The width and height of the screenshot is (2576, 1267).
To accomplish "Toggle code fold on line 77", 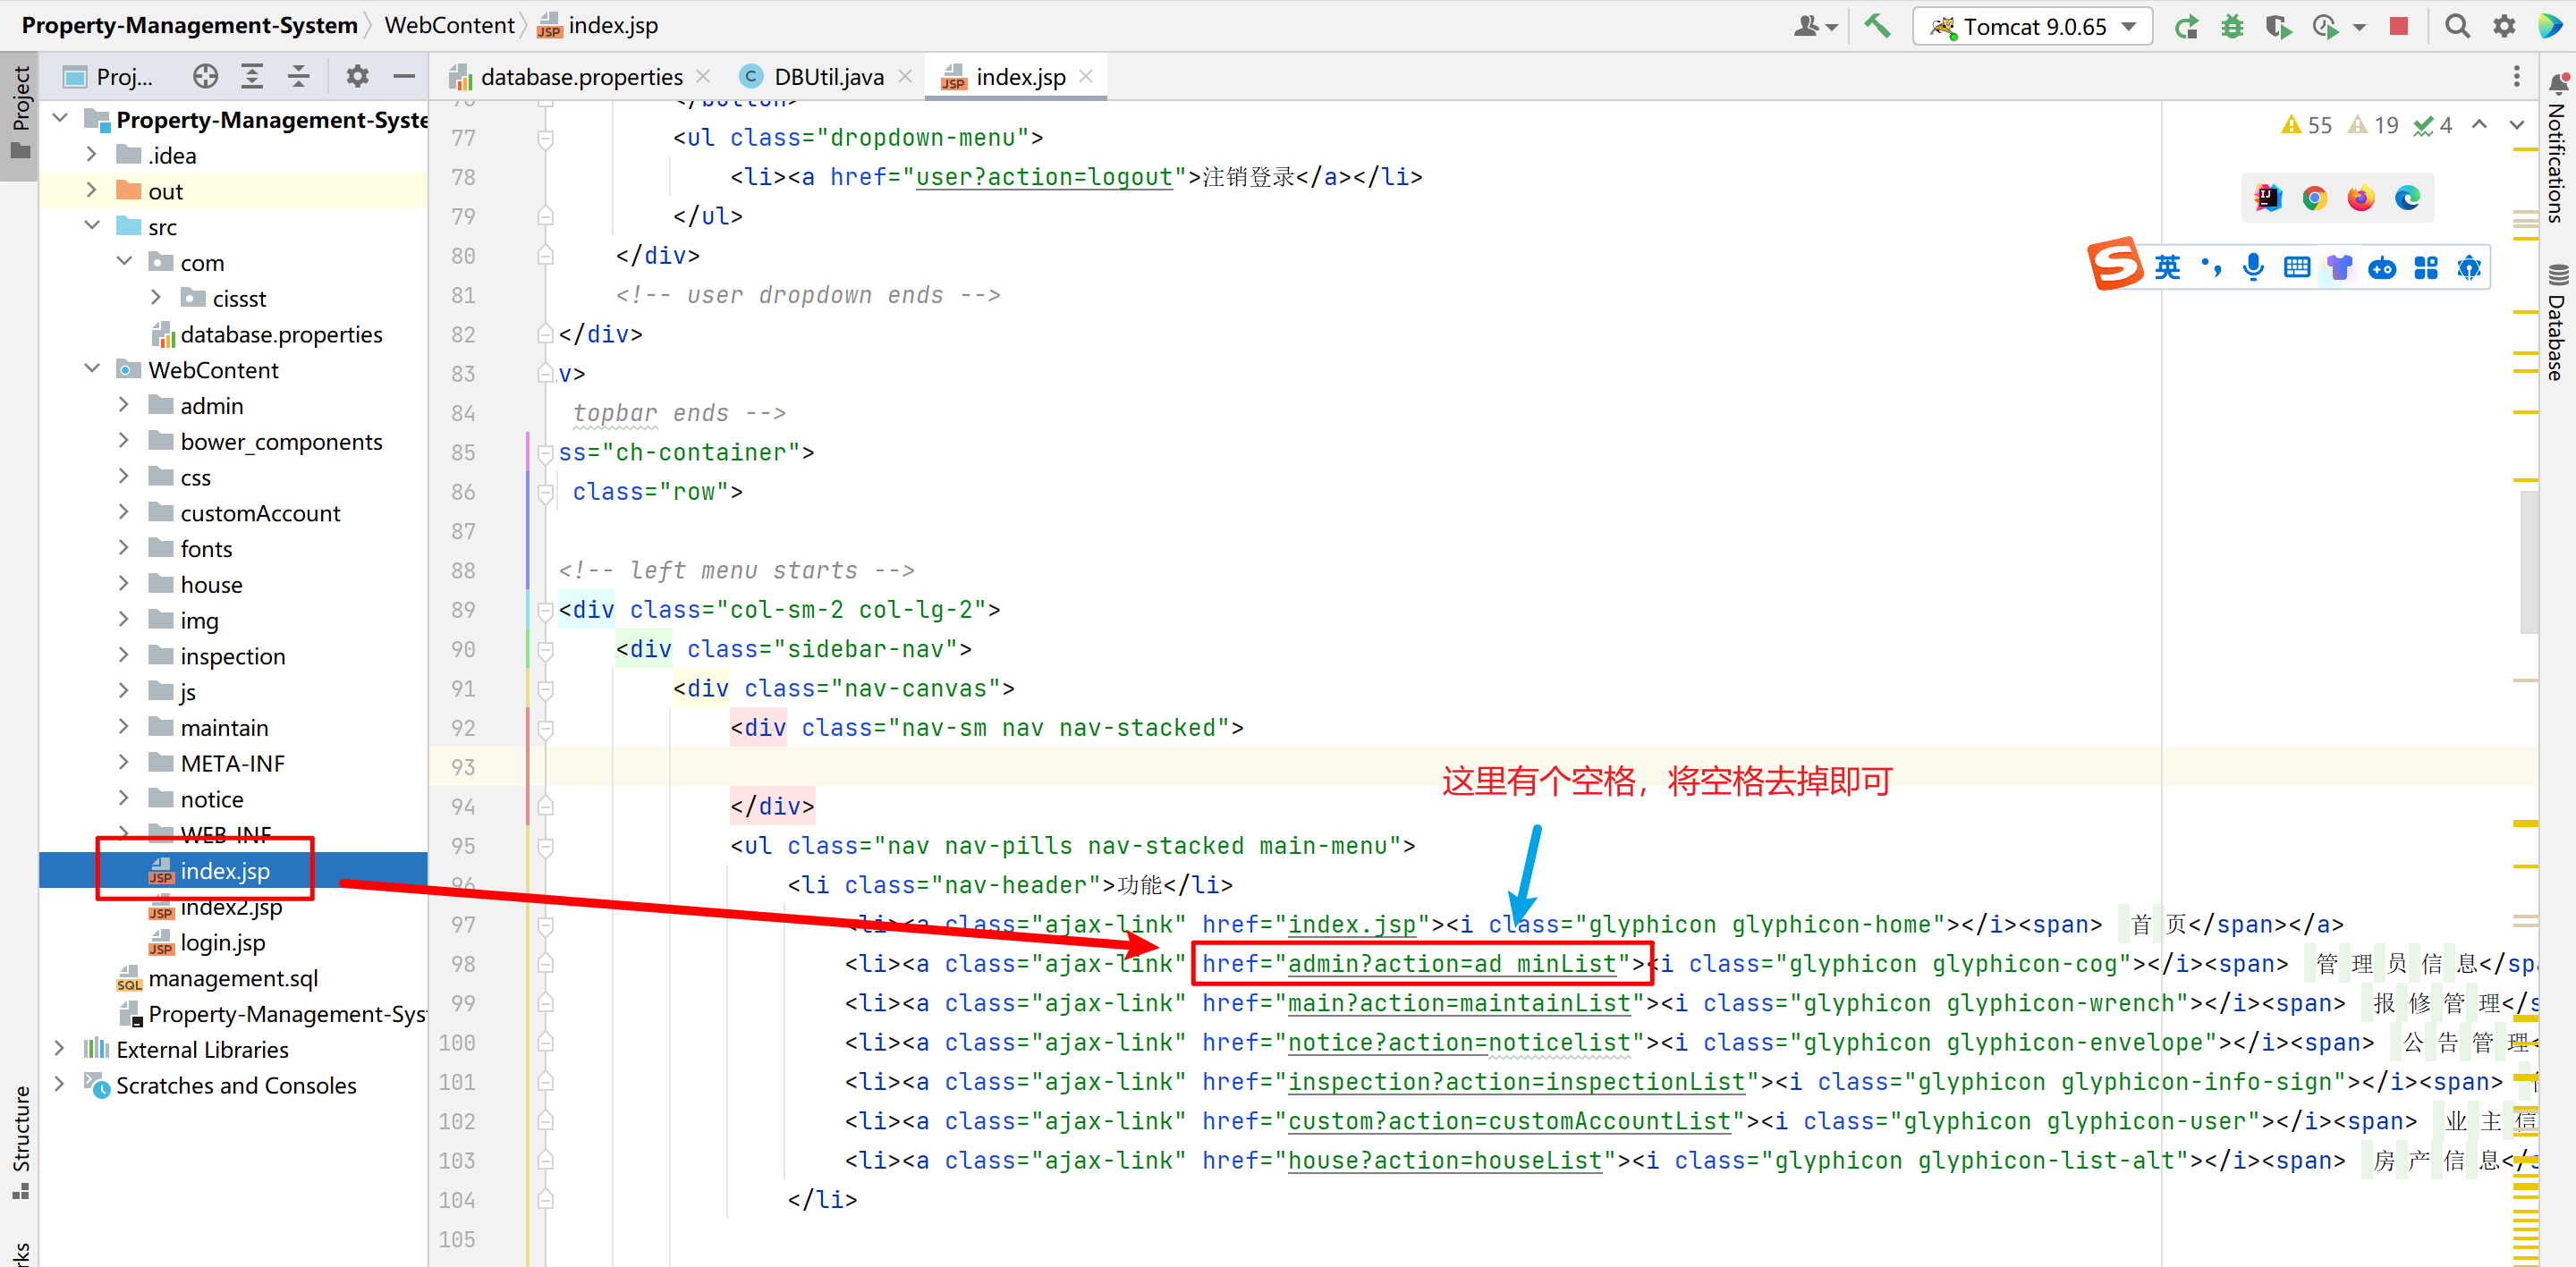I will click(546, 139).
